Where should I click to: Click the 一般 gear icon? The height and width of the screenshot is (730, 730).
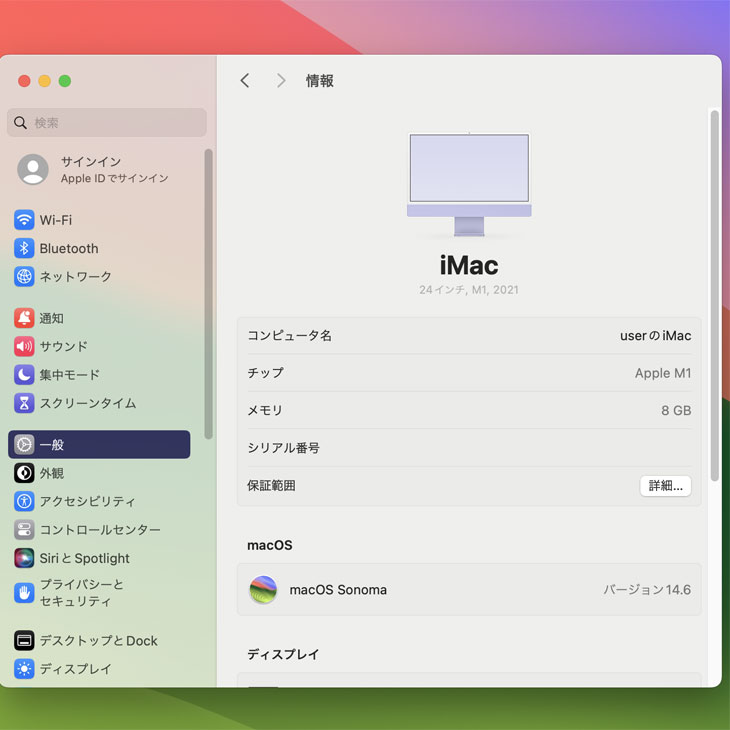click(24, 445)
